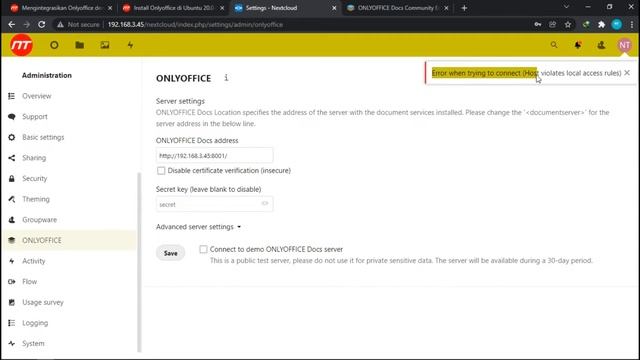Dismiss the connection error notification
The height and width of the screenshot is (360, 640).
[x=627, y=73]
